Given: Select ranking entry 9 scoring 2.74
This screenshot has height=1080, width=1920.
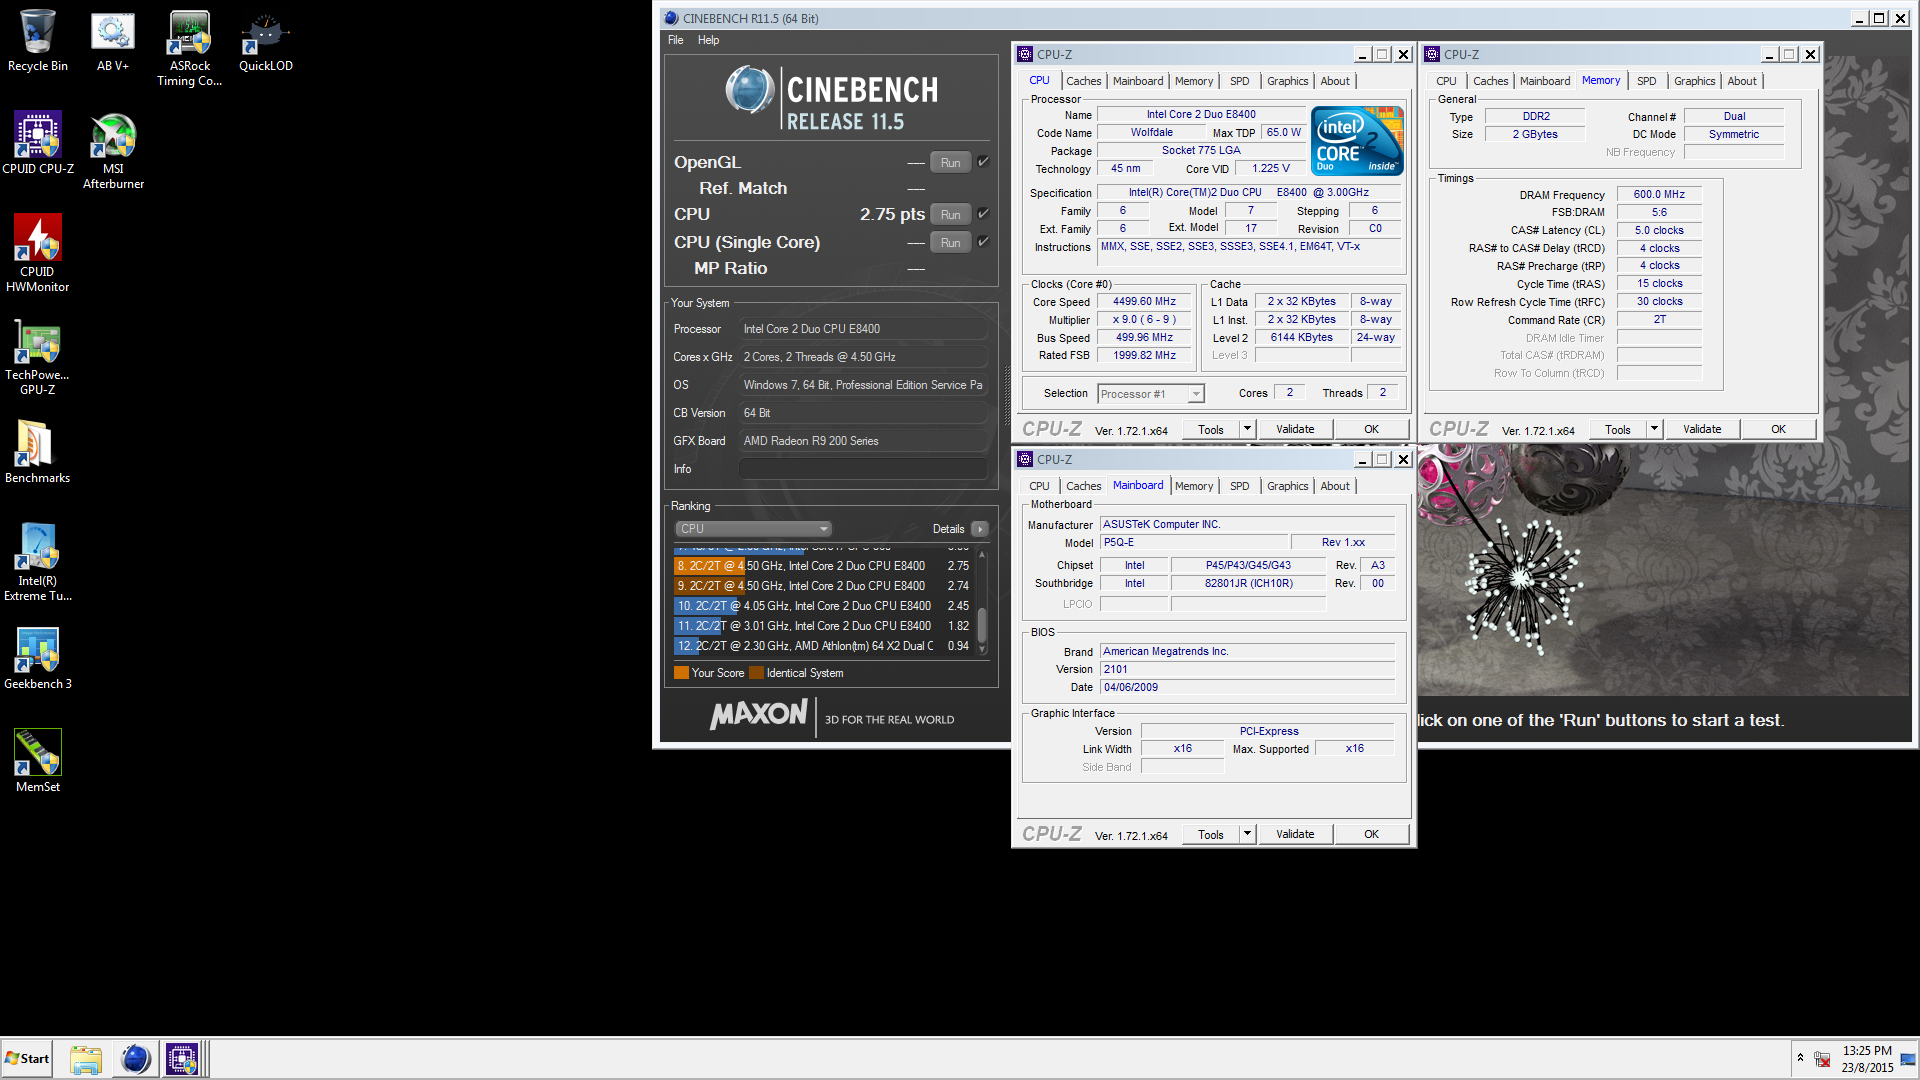Looking at the screenshot, I should click(x=824, y=586).
